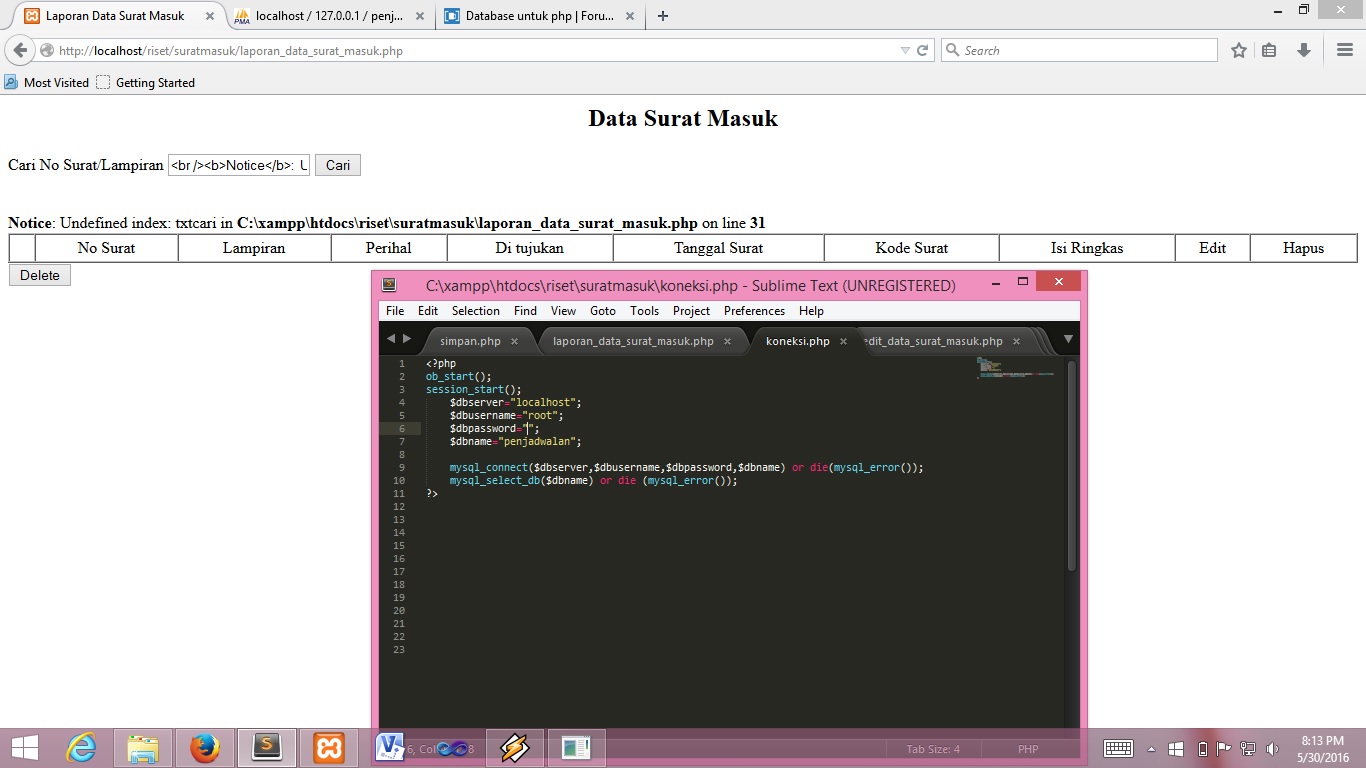Click Tab Size: 4 in status bar
Screen dimensions: 1366x768
click(x=933, y=749)
